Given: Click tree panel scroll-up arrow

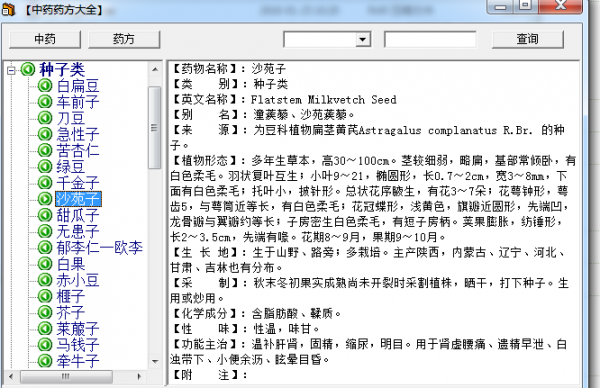Looking at the screenshot, I should (155, 69).
